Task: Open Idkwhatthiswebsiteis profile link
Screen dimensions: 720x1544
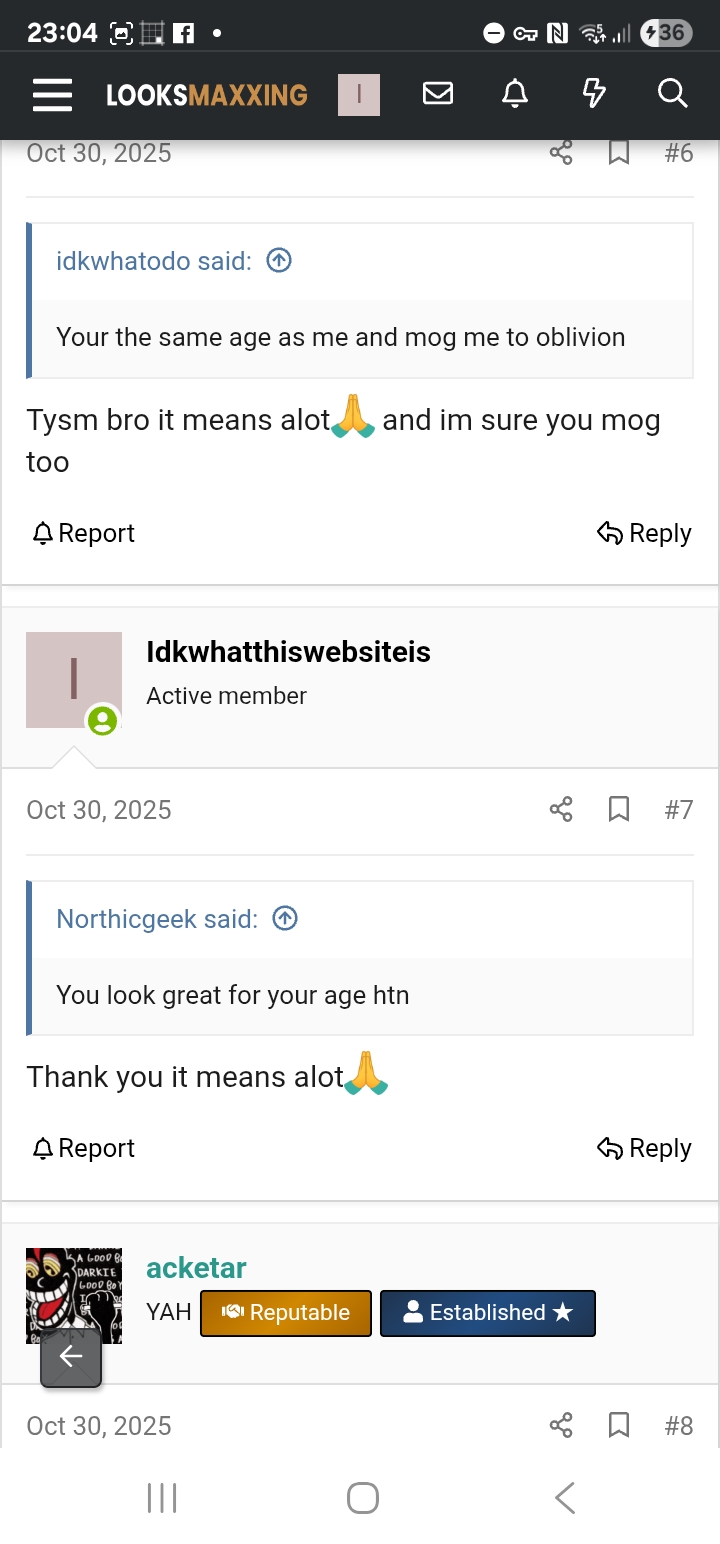Action: [x=288, y=652]
